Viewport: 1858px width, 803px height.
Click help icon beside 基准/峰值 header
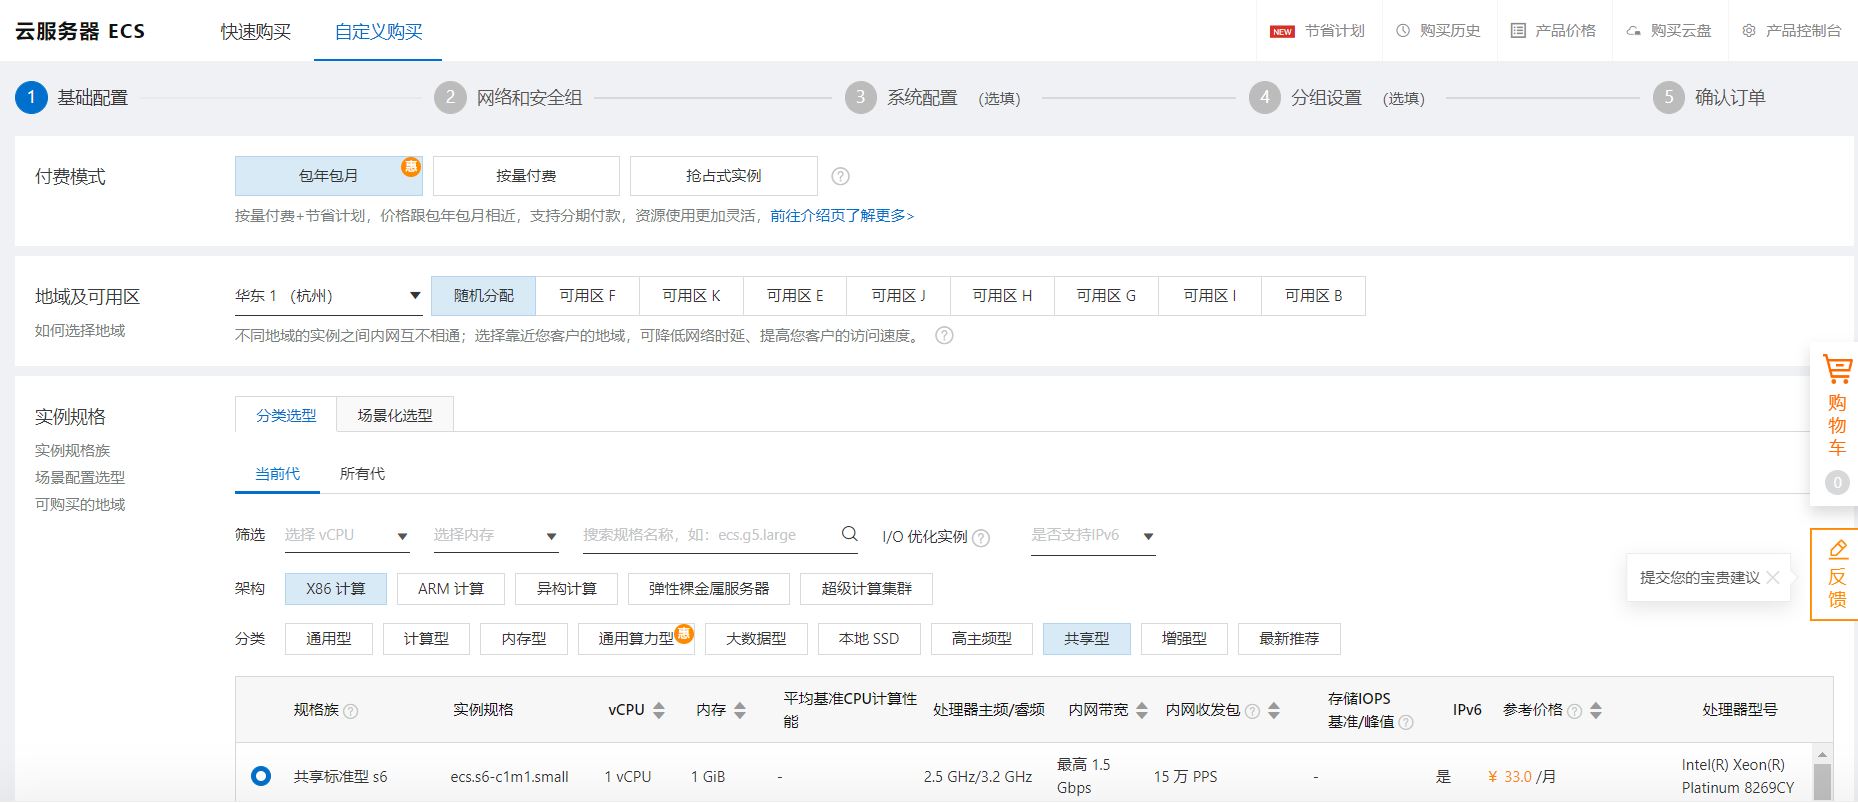tap(1406, 722)
